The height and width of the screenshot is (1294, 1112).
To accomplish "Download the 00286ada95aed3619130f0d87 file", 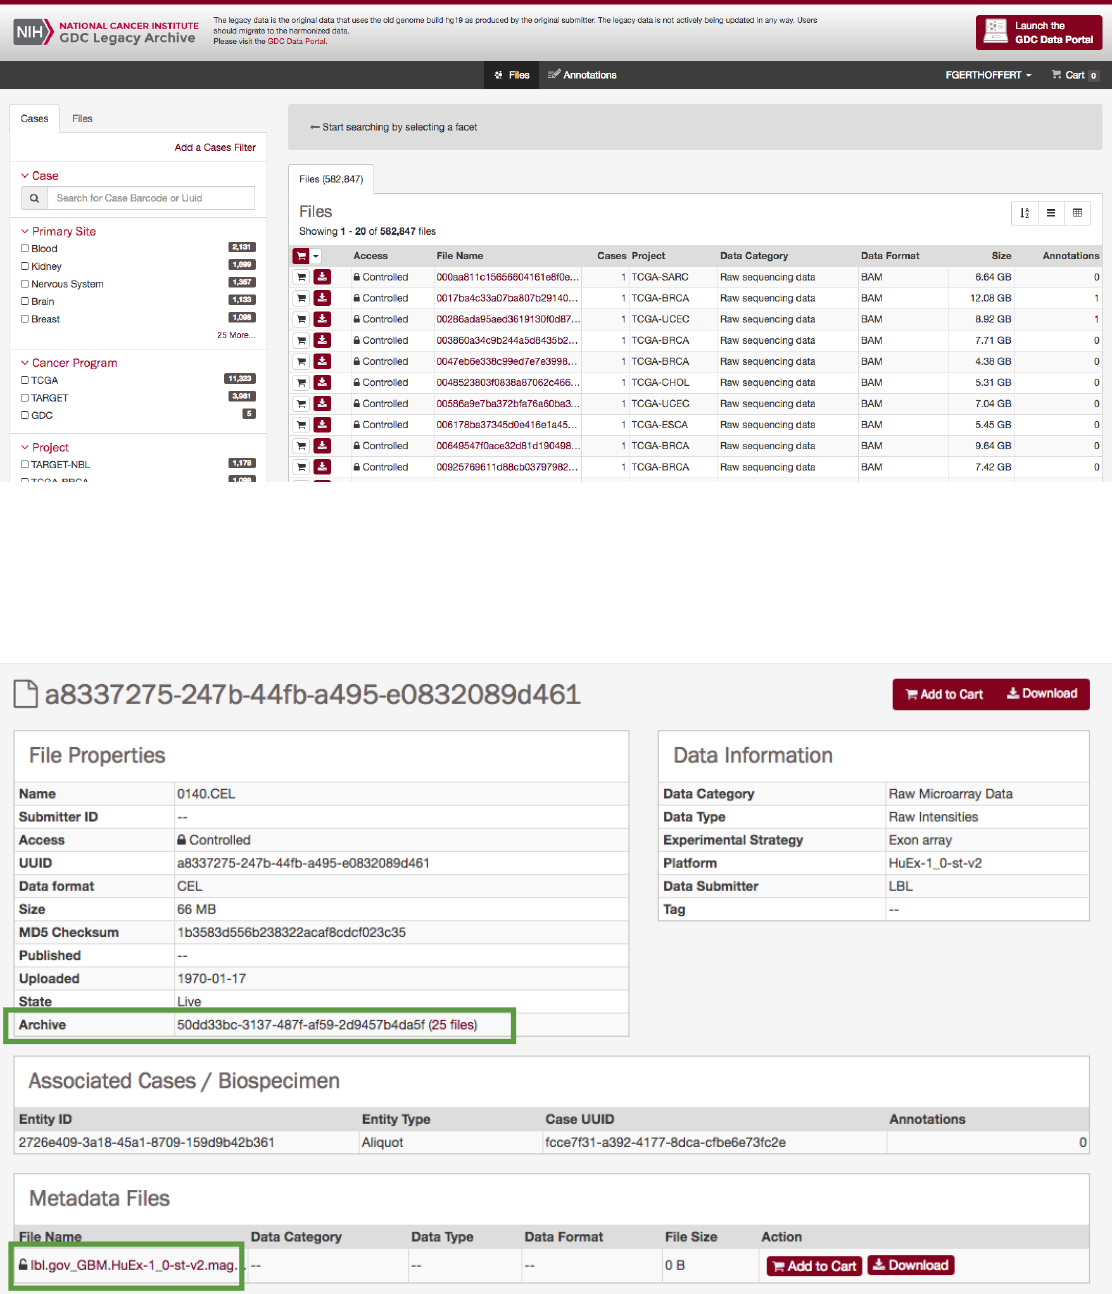I will (x=322, y=319).
